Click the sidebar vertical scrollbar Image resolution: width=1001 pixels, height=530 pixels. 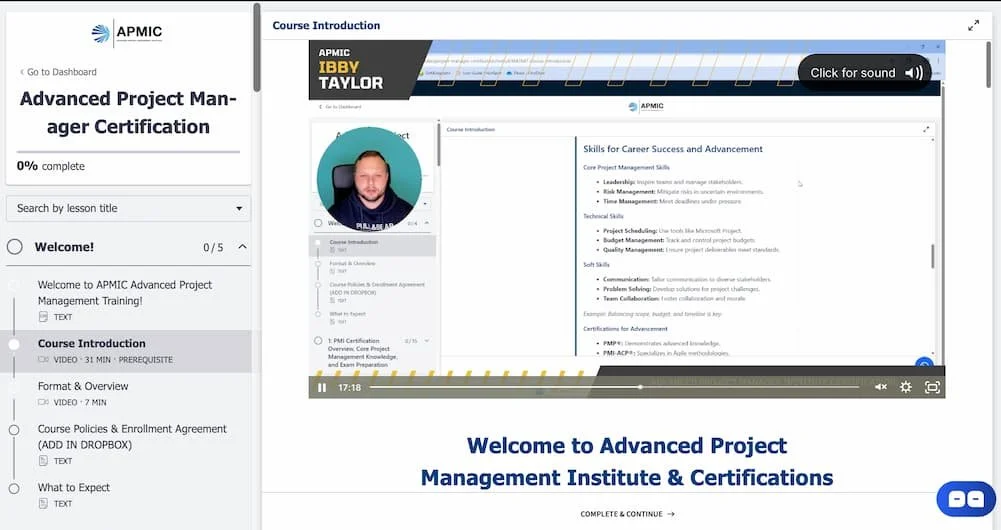coord(257,48)
